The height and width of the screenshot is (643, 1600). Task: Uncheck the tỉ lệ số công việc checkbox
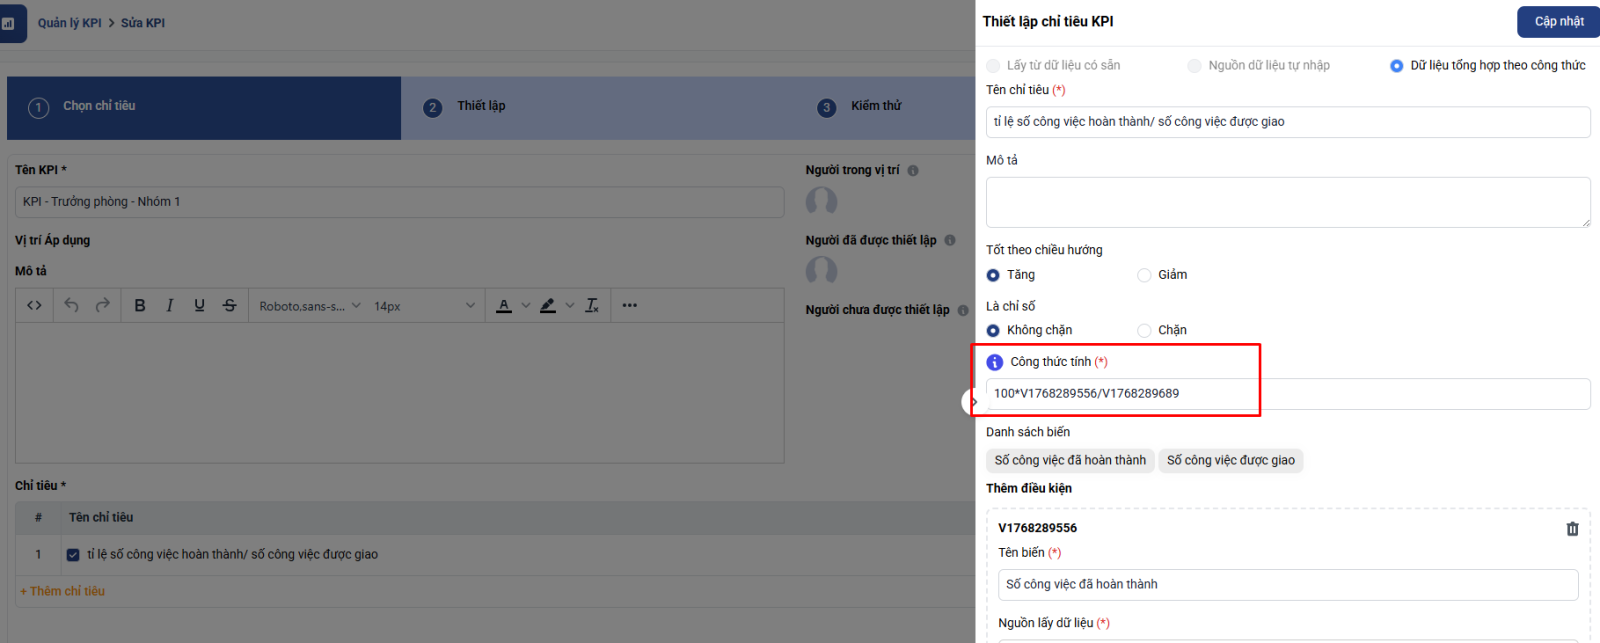(x=73, y=555)
